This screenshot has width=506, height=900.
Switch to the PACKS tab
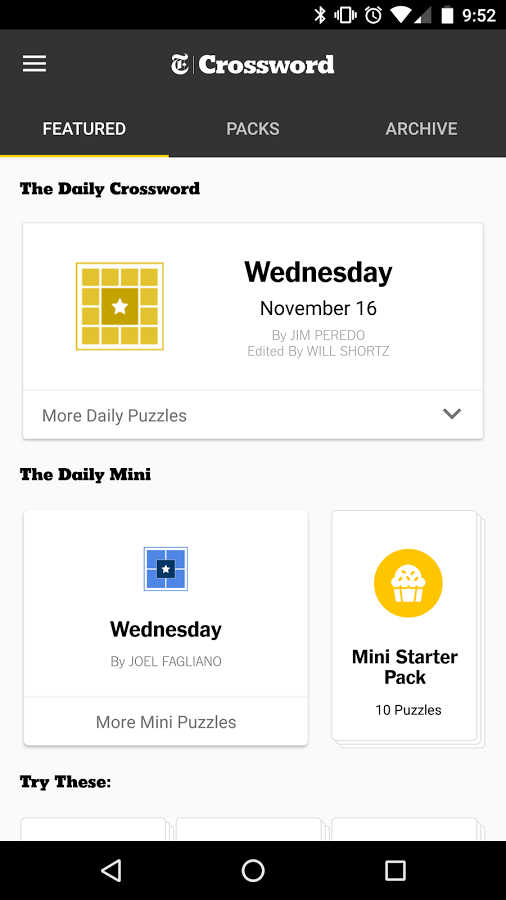[253, 129]
